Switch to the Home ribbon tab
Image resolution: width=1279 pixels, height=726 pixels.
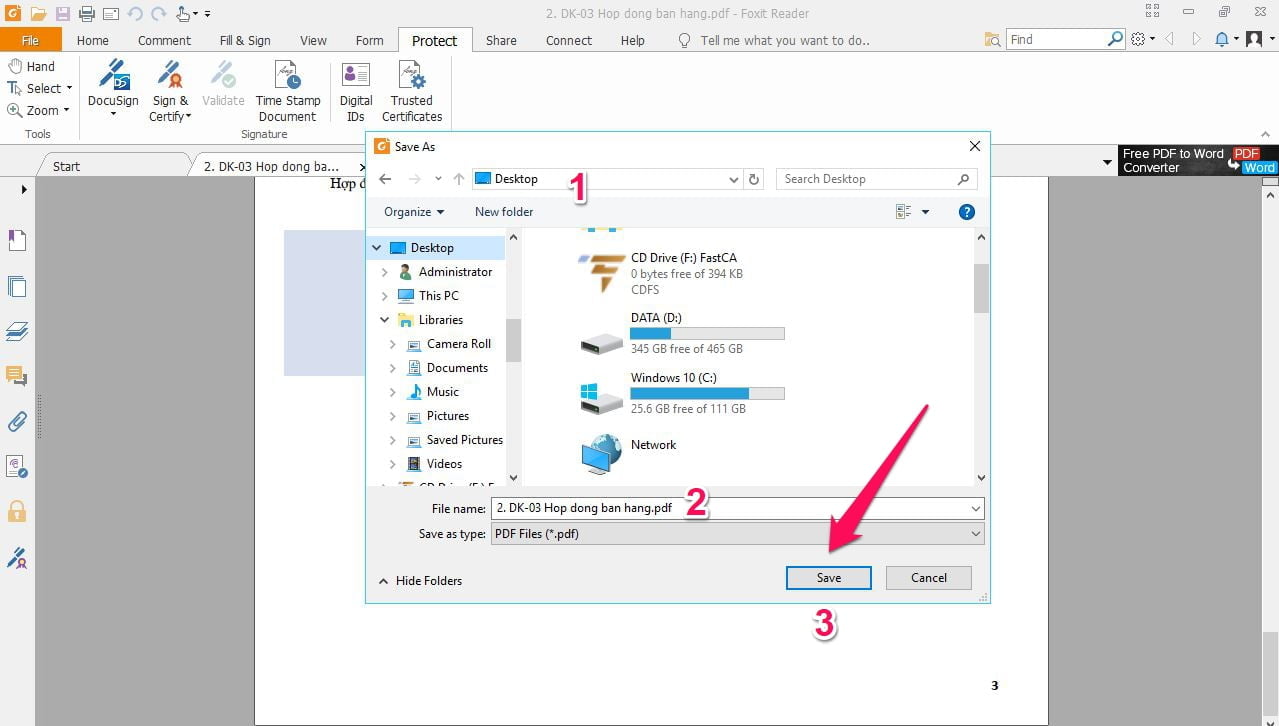point(92,40)
